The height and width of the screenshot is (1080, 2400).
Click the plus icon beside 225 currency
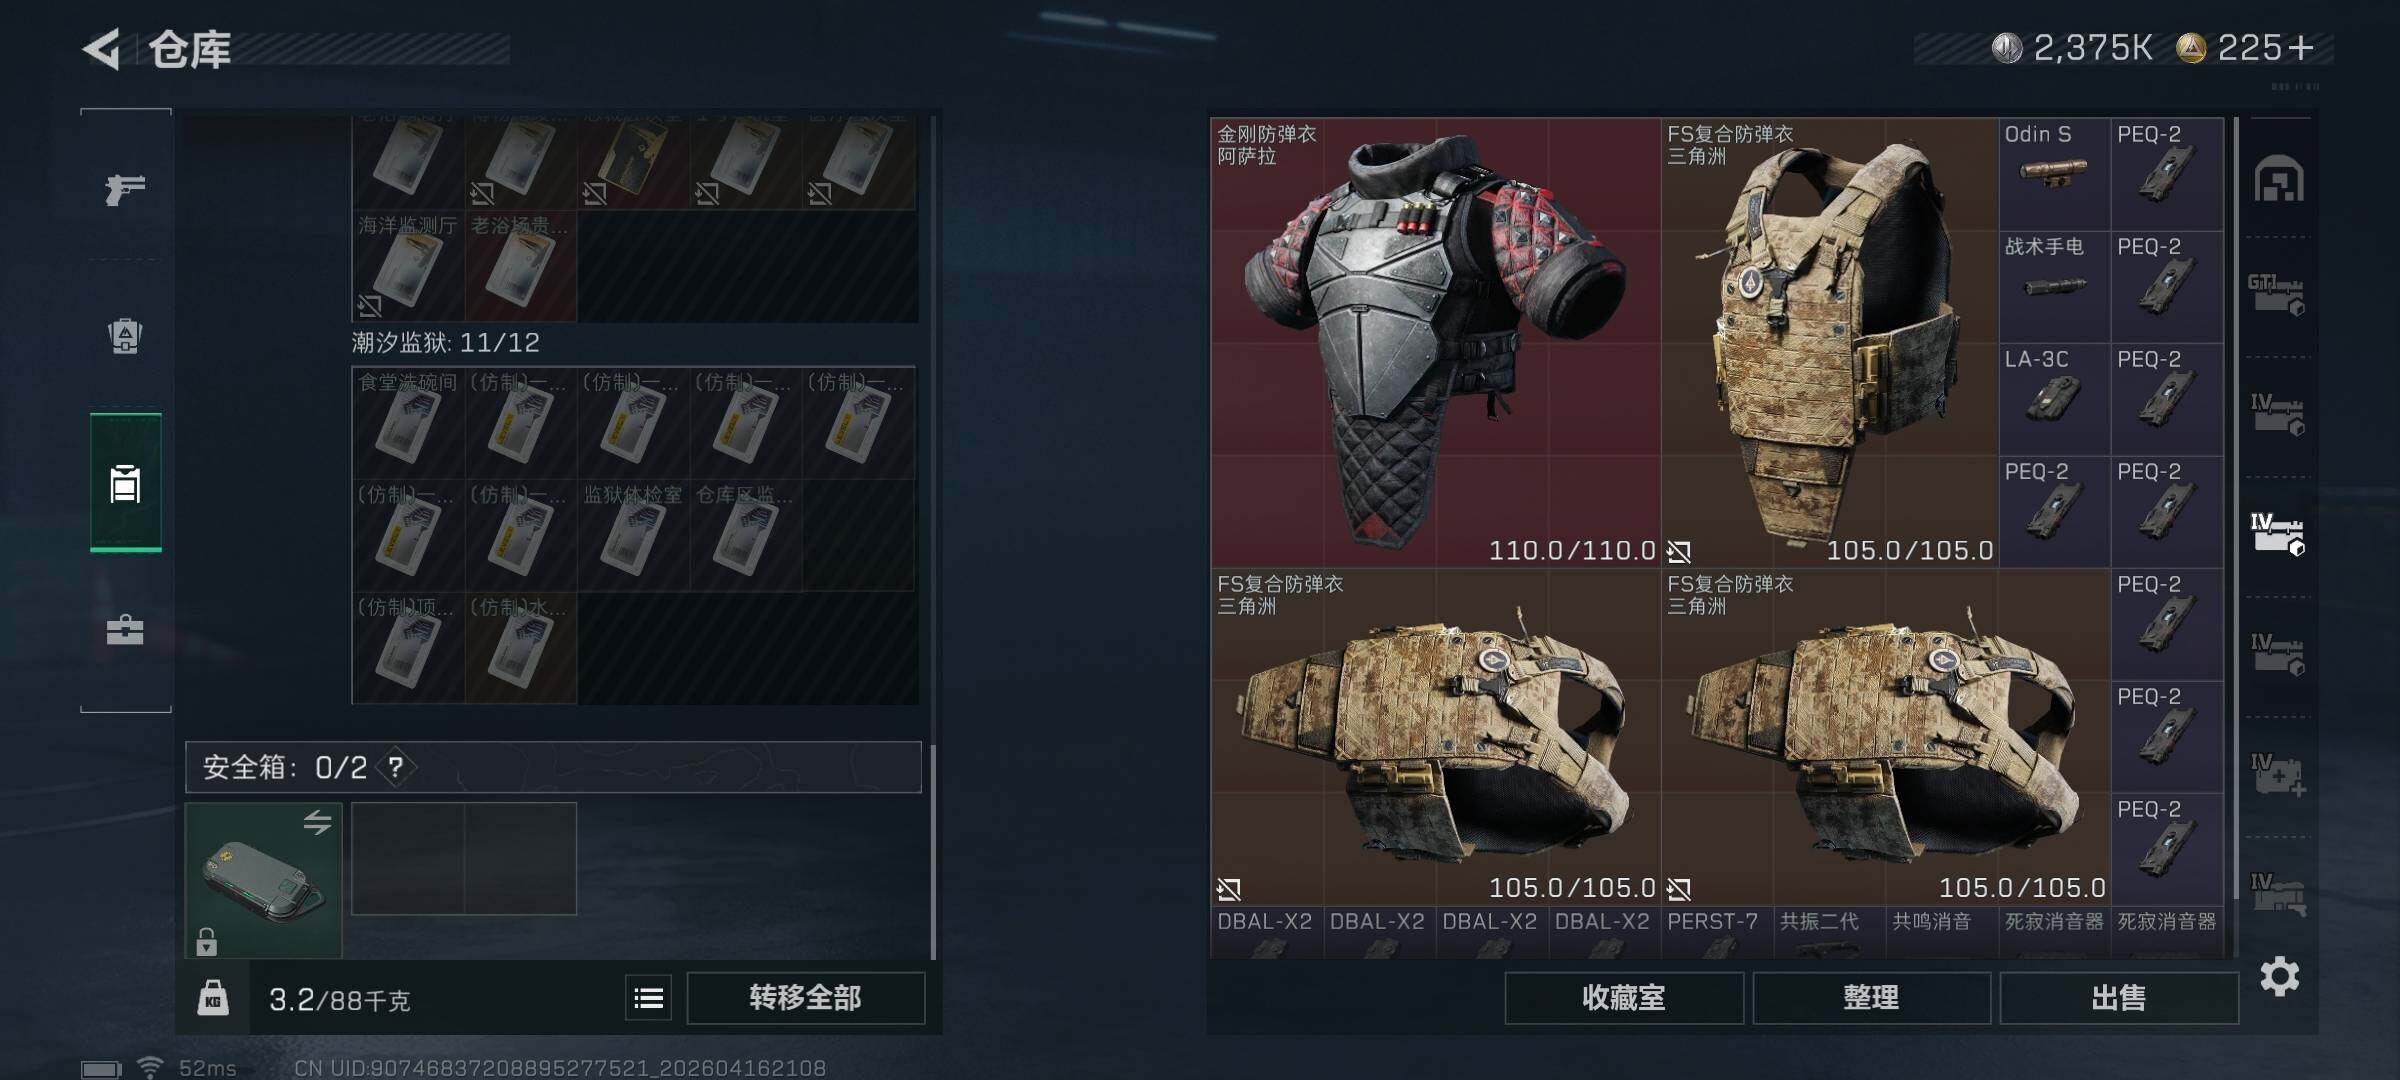2300,48
